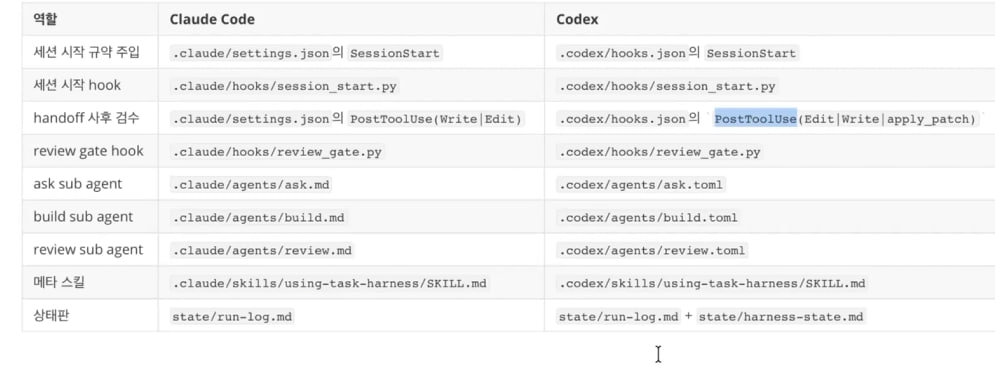The height and width of the screenshot is (365, 995).
Task: Click .claude/hooks/review_gate.py path
Action: tap(277, 152)
